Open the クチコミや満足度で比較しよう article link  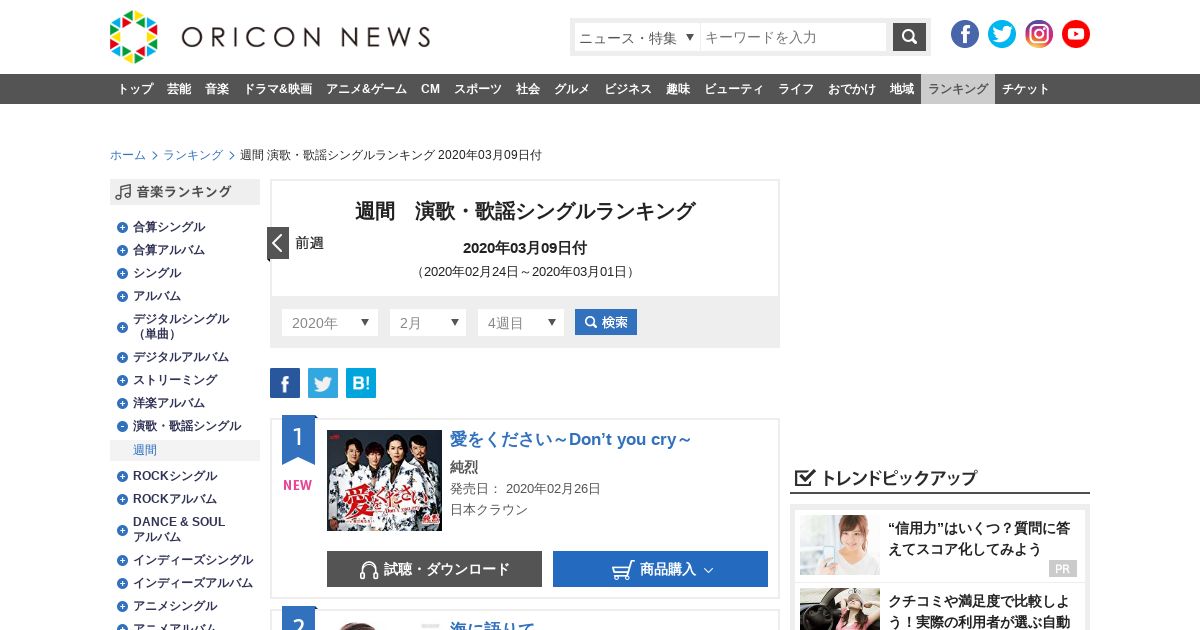(979, 611)
